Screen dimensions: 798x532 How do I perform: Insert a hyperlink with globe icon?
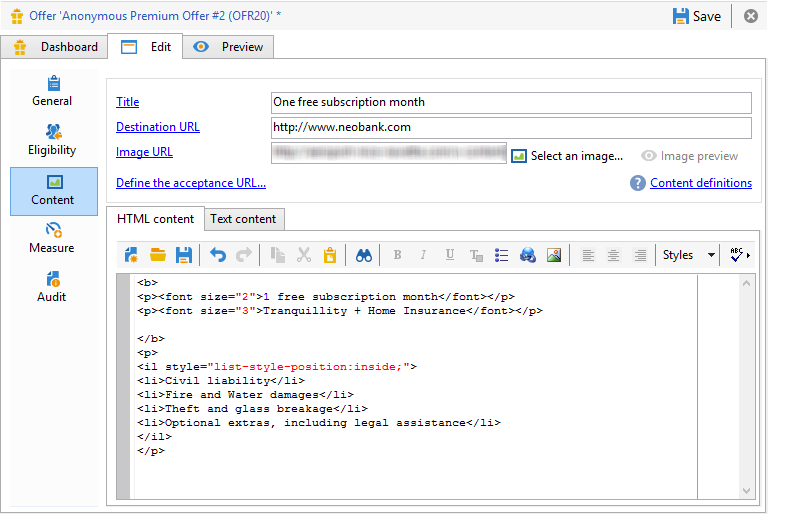528,255
